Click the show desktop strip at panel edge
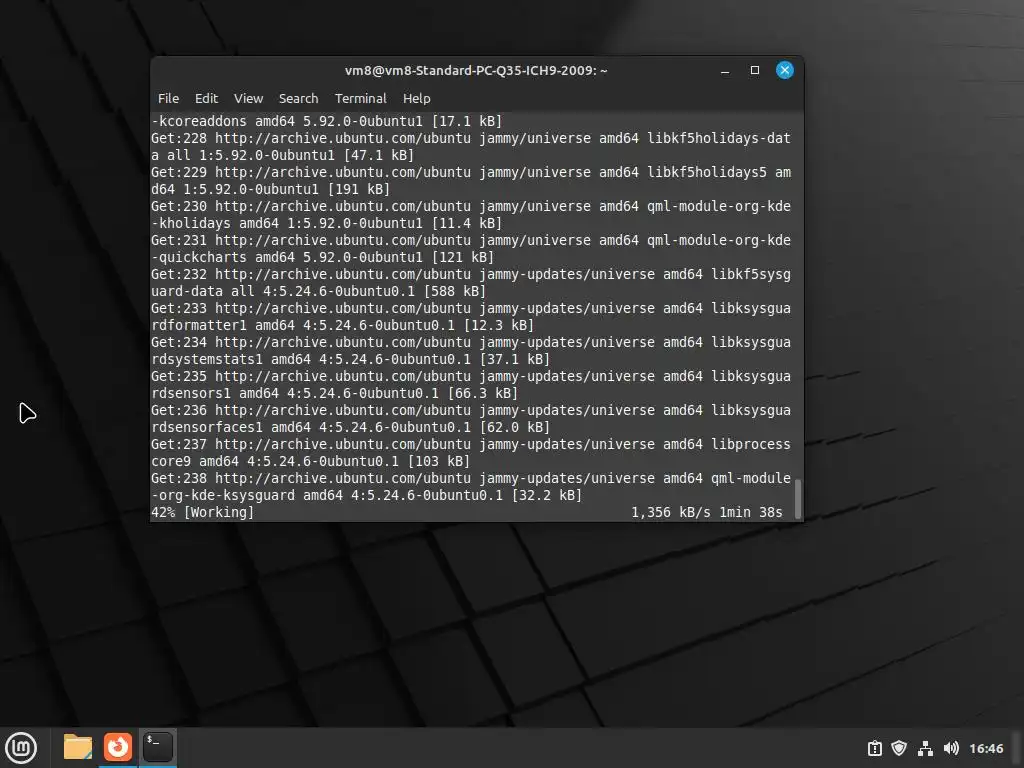 pos(1017,748)
